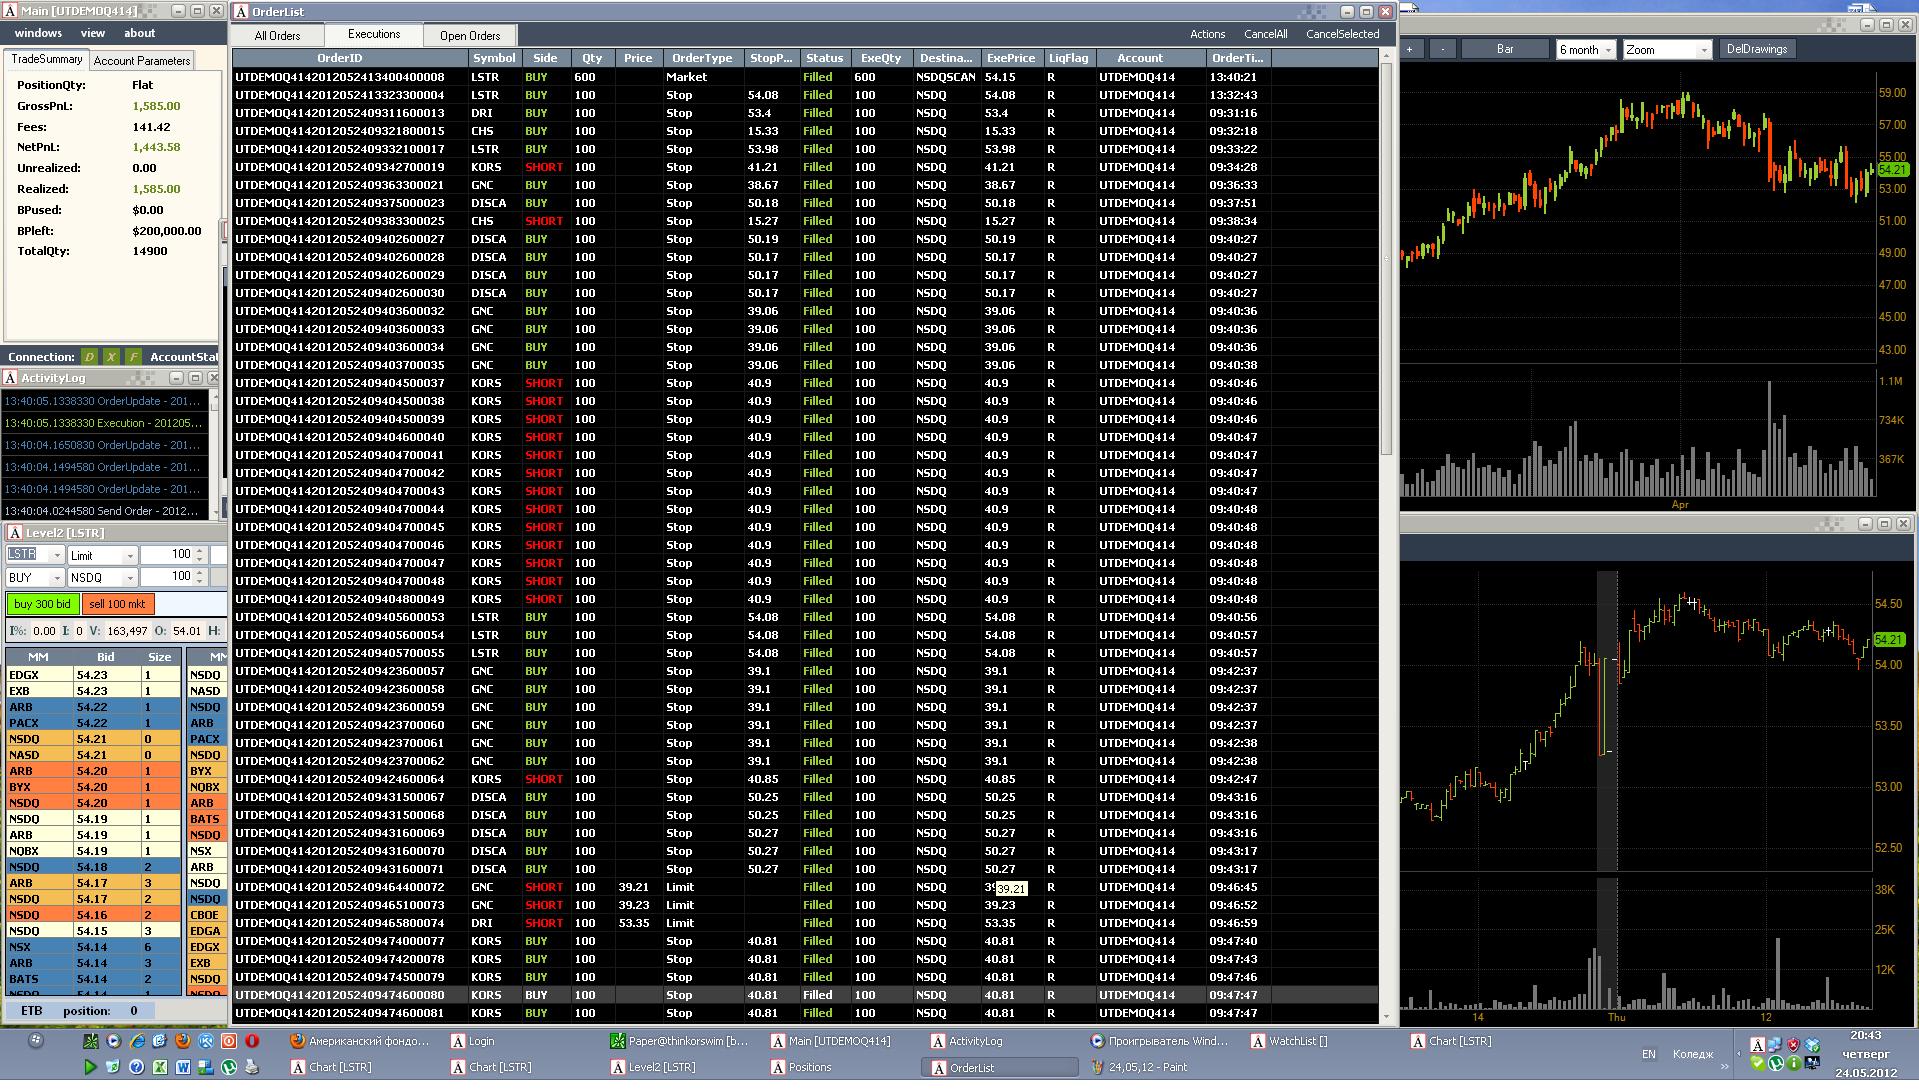The height and width of the screenshot is (1089, 1919).
Task: Sort orders by the Status column header
Action: (824, 58)
